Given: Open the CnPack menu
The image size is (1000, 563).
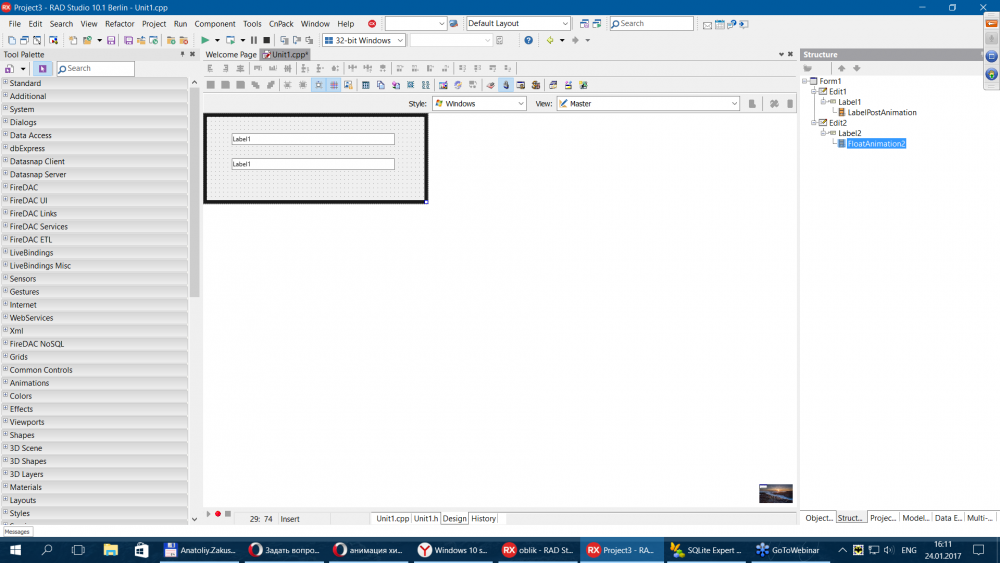Looking at the screenshot, I should (x=281, y=24).
